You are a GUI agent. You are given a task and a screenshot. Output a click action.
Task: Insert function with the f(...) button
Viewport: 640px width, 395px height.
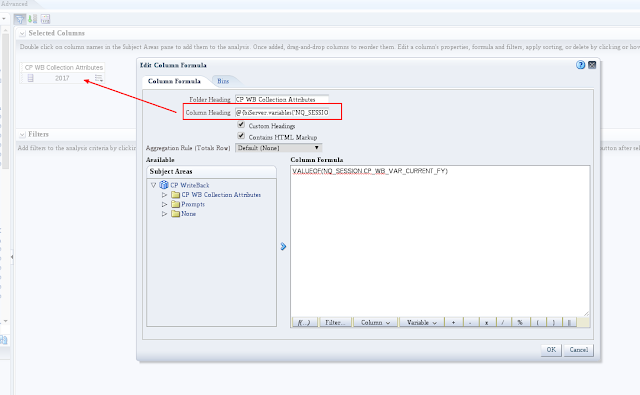(x=304, y=322)
